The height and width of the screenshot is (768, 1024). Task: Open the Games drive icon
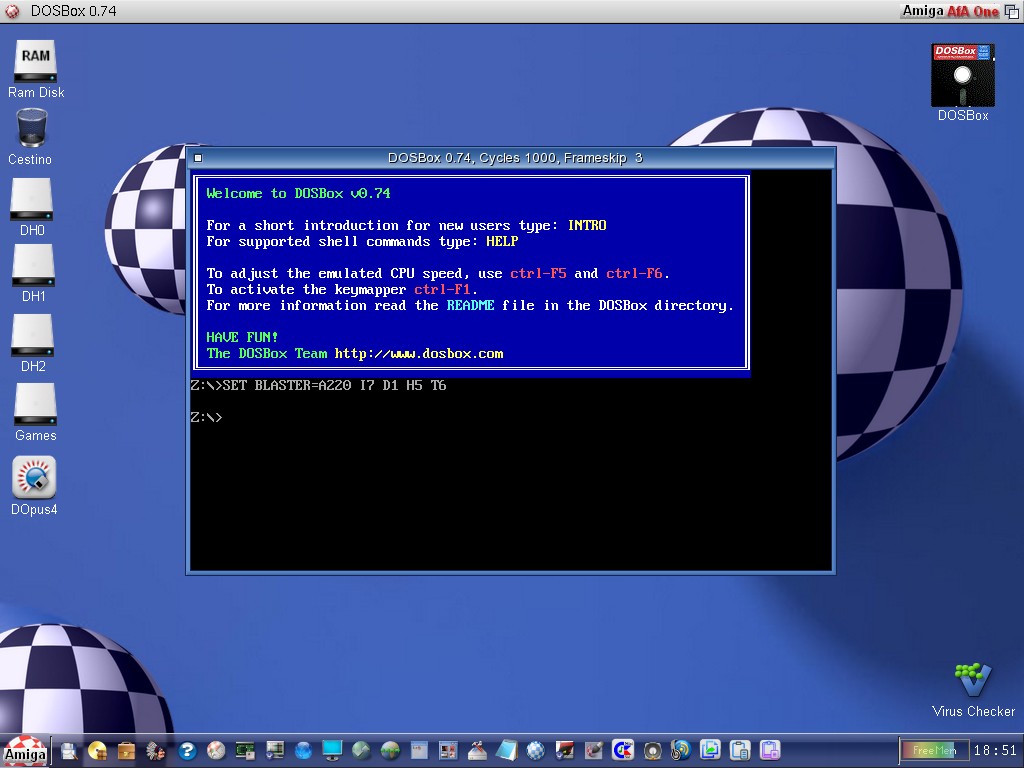tap(35, 405)
